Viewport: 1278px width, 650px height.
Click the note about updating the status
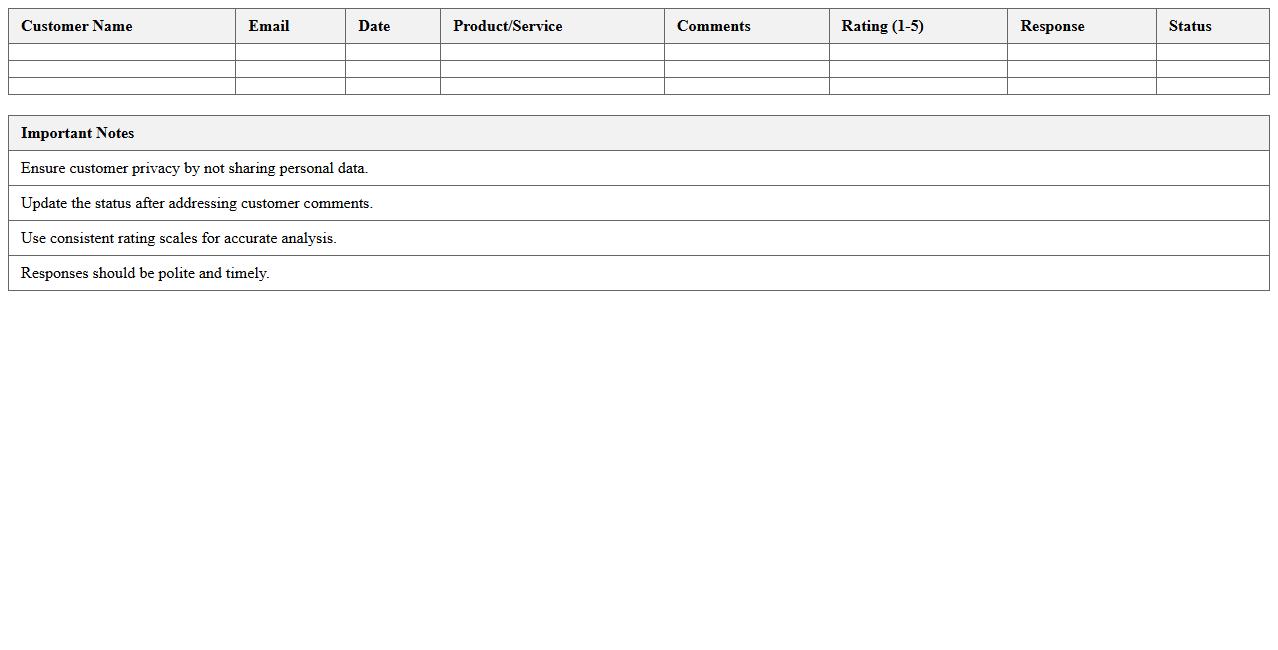196,203
